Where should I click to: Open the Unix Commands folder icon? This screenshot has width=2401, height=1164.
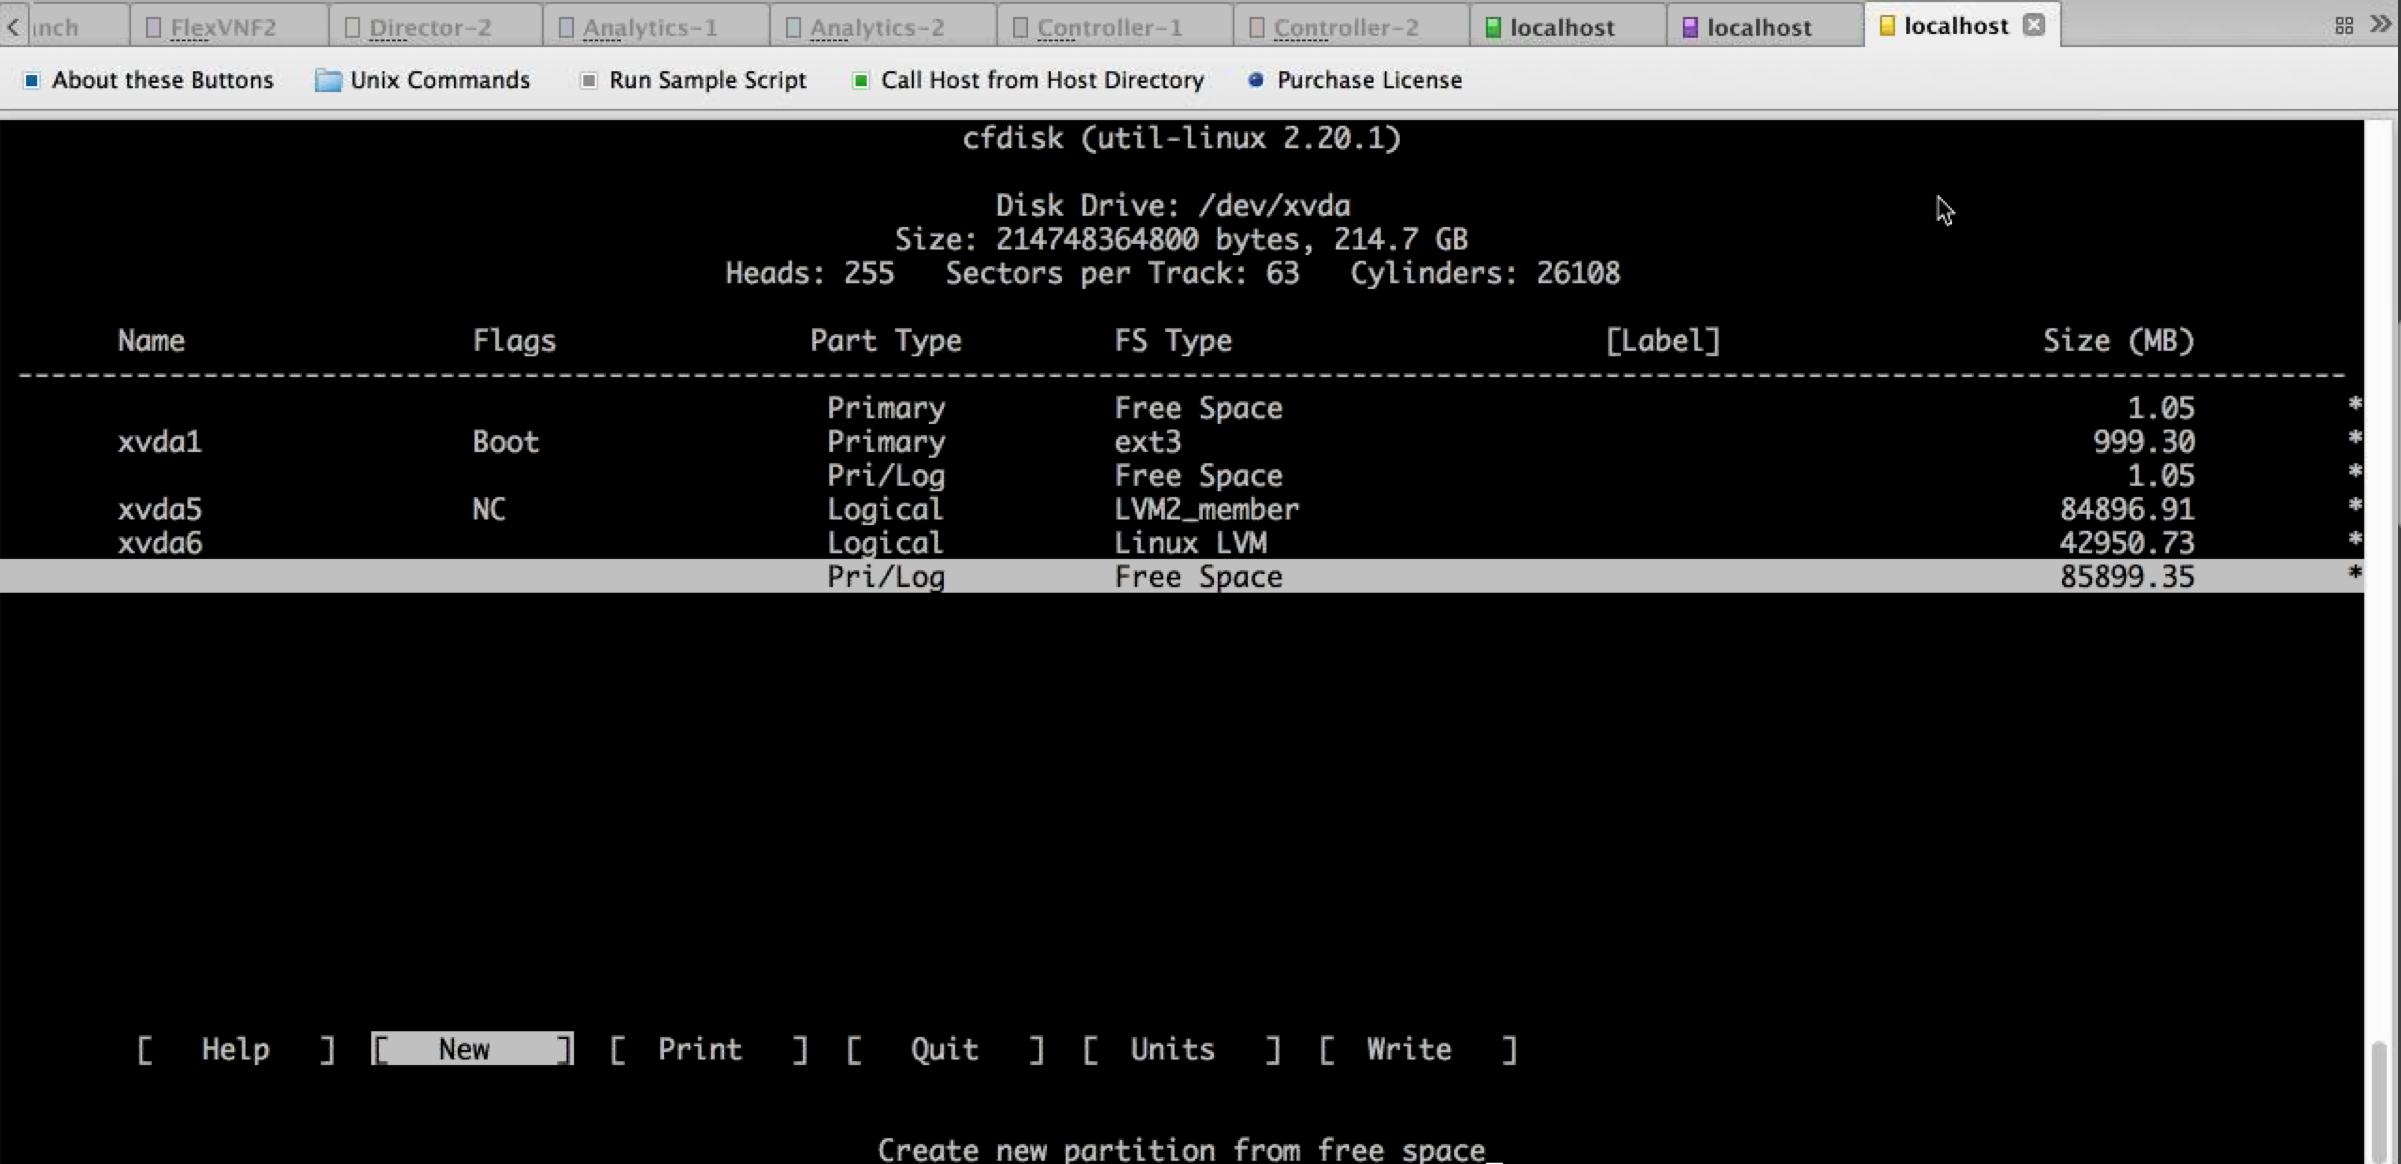pos(328,80)
